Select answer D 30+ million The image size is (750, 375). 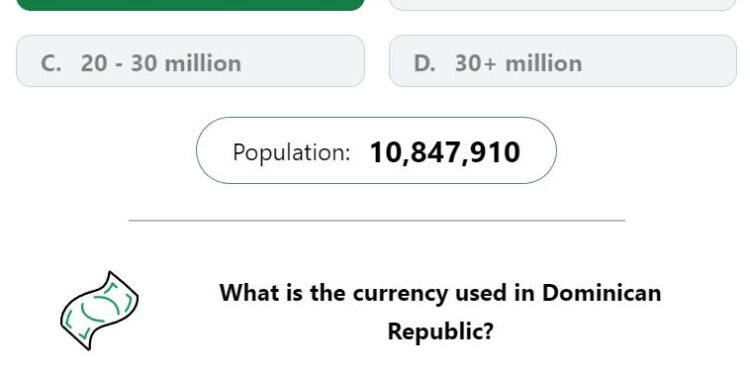[563, 61]
